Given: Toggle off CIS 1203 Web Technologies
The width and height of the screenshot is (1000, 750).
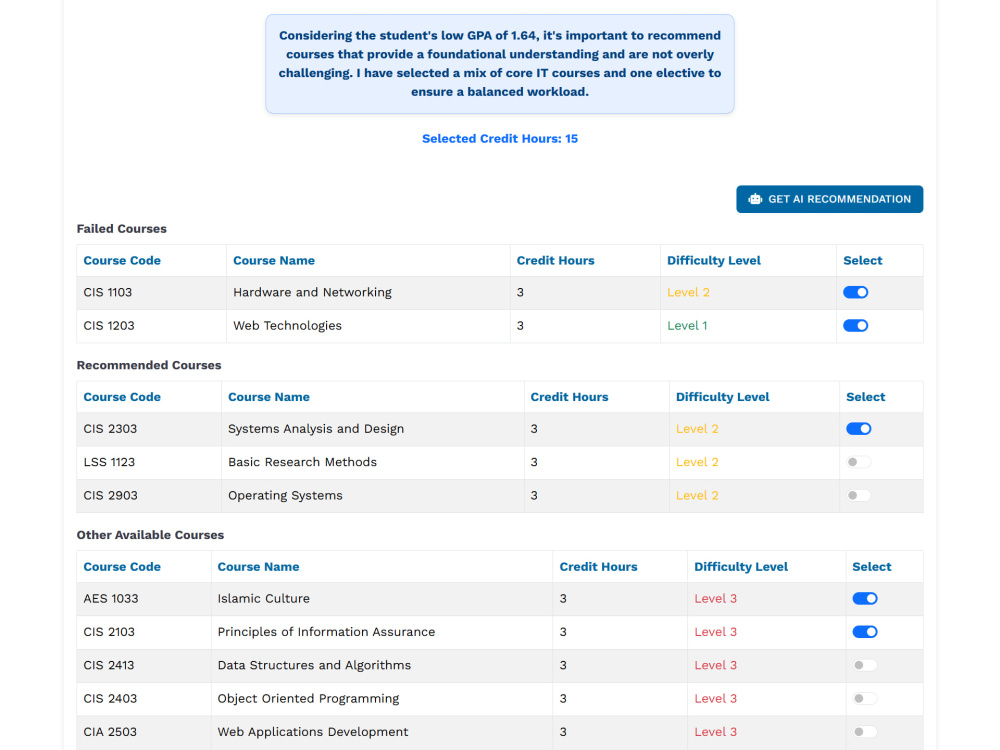Looking at the screenshot, I should click(x=855, y=325).
